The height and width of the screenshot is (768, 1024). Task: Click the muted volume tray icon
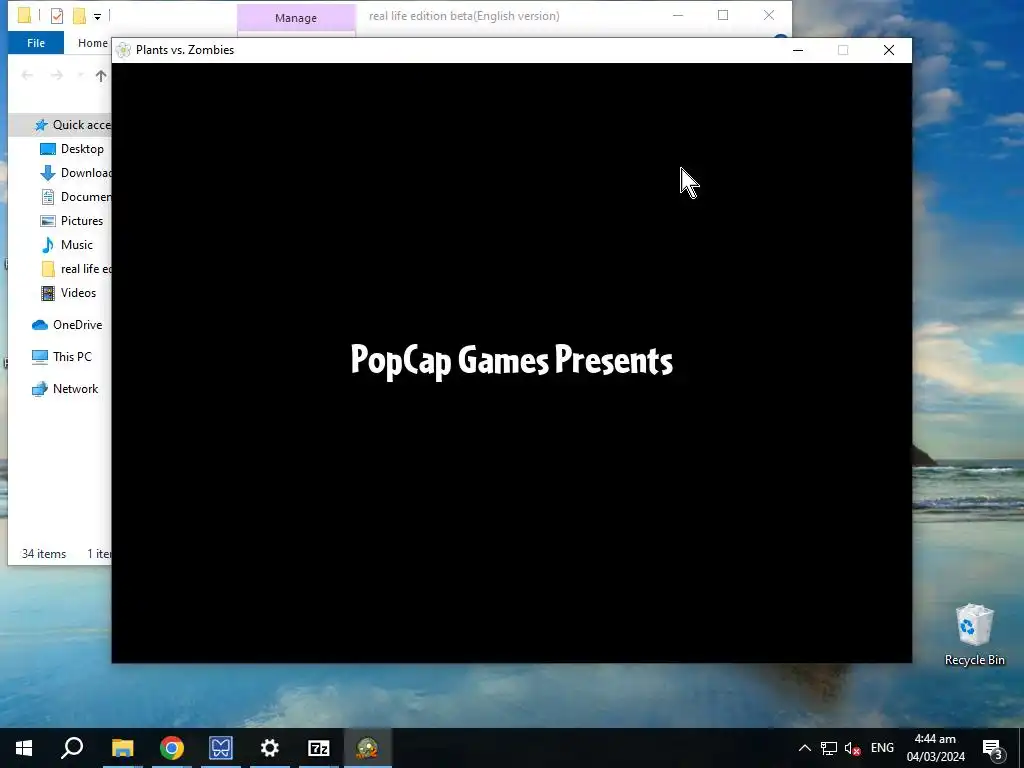[852, 748]
